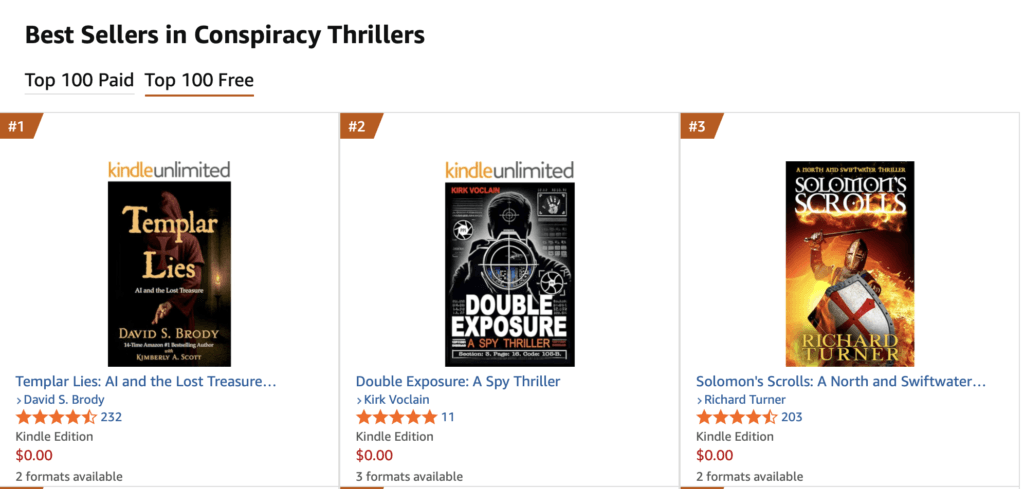Screen dimensions: 1024x489
Task: Click the #1 rank badge
Action: pyautogui.click(x=17, y=126)
